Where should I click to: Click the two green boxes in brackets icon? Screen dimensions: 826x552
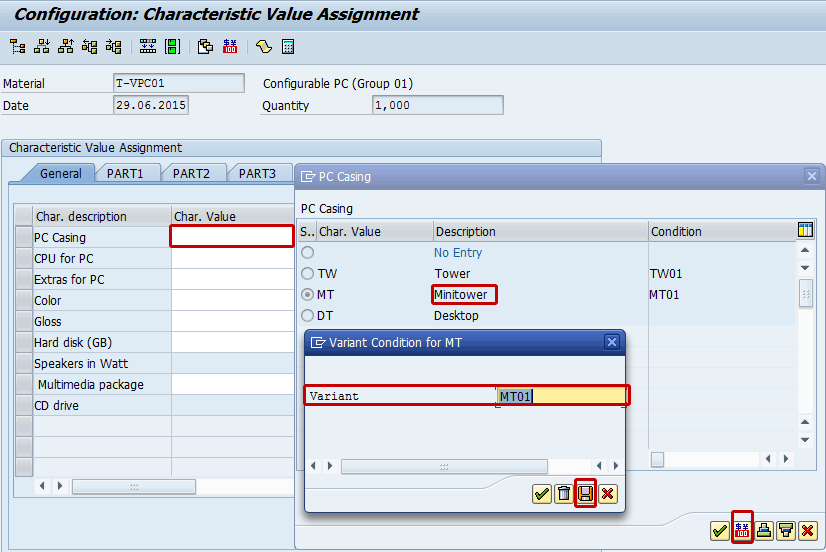point(172,47)
